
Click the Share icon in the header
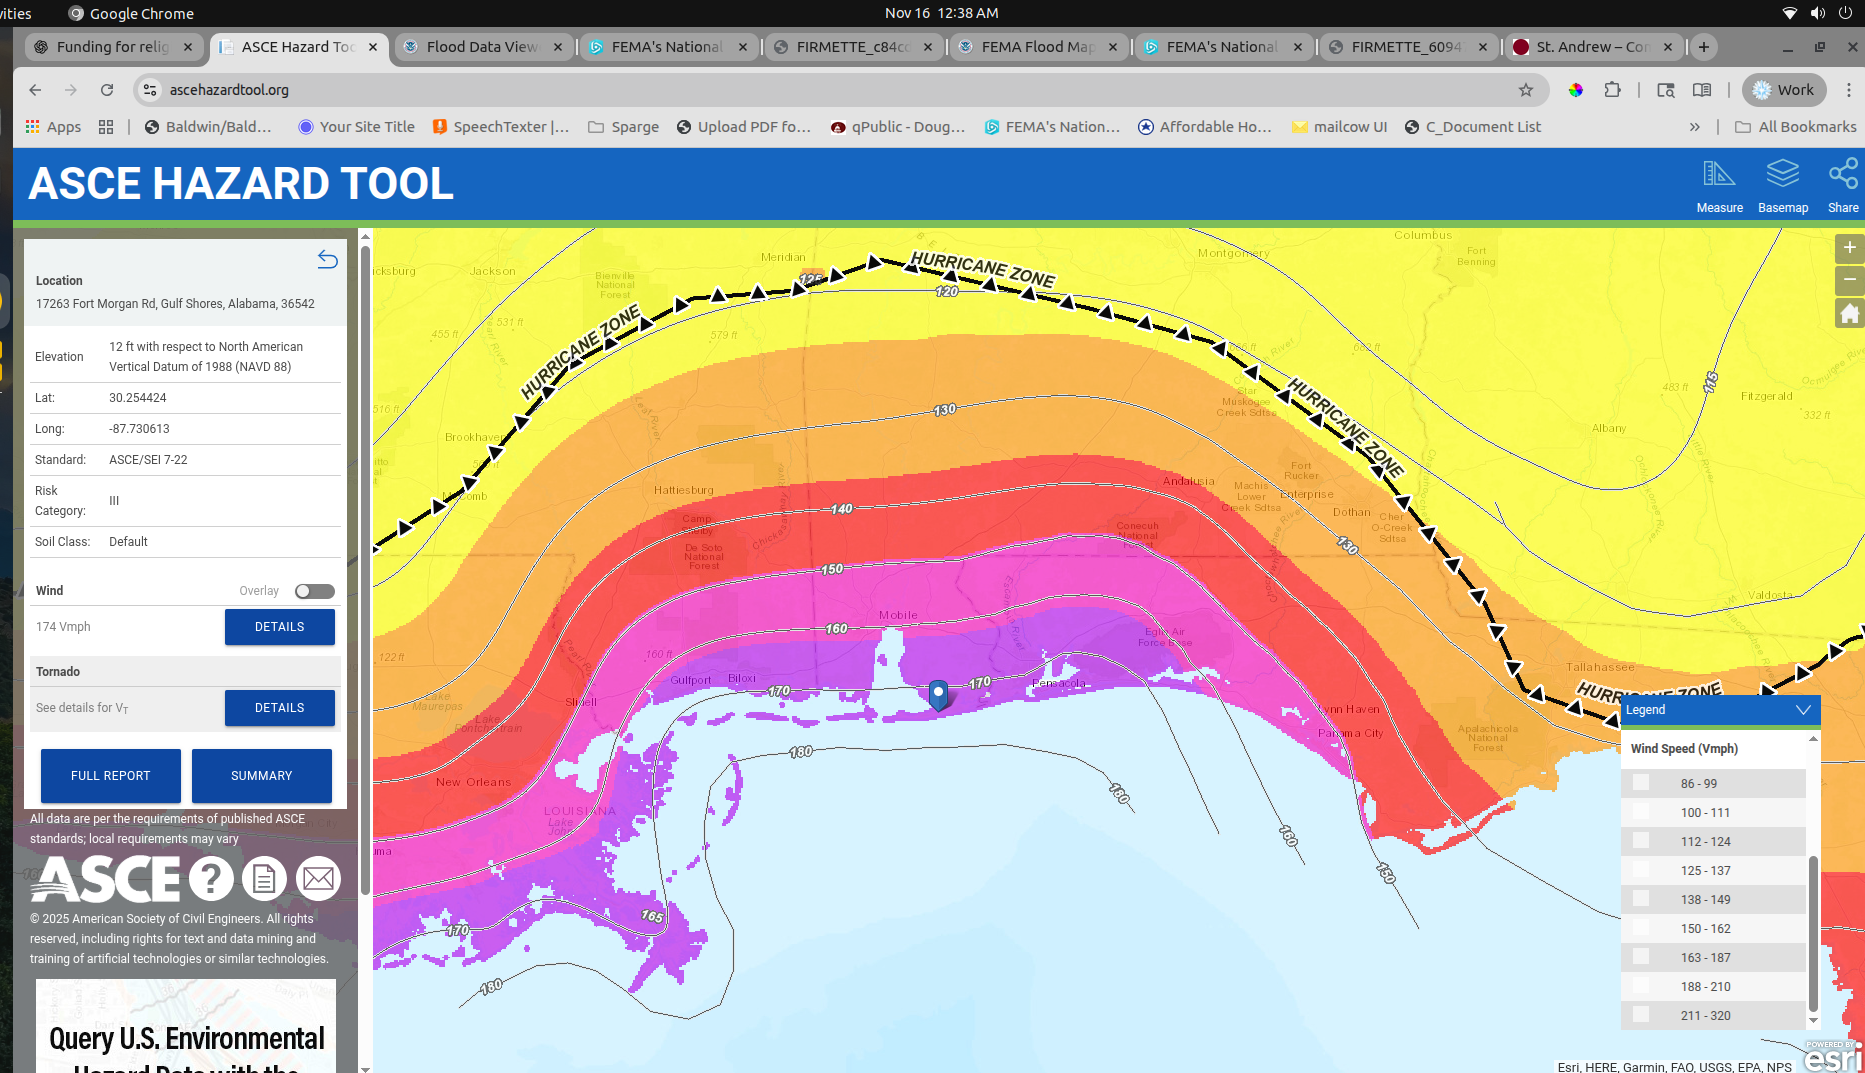pos(1842,185)
